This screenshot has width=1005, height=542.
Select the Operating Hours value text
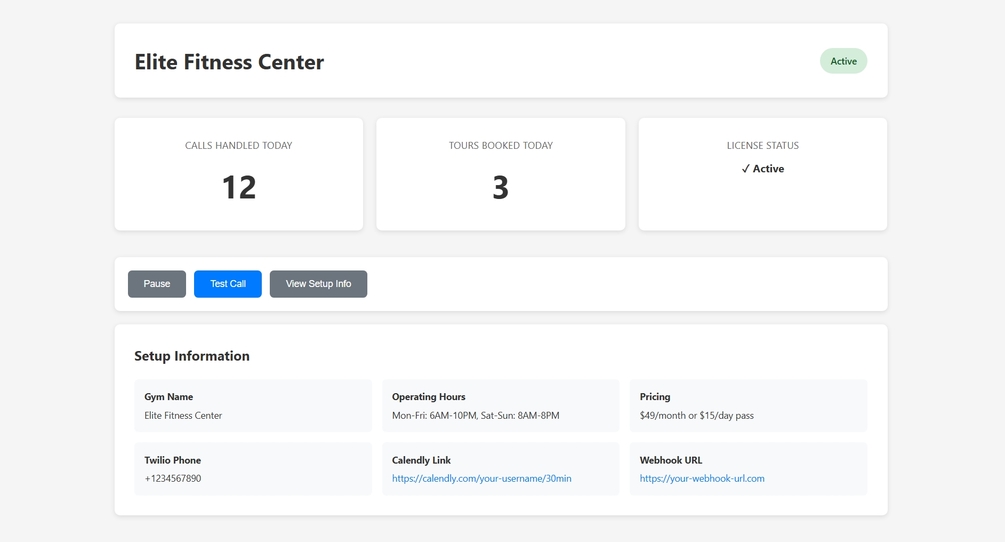476,416
